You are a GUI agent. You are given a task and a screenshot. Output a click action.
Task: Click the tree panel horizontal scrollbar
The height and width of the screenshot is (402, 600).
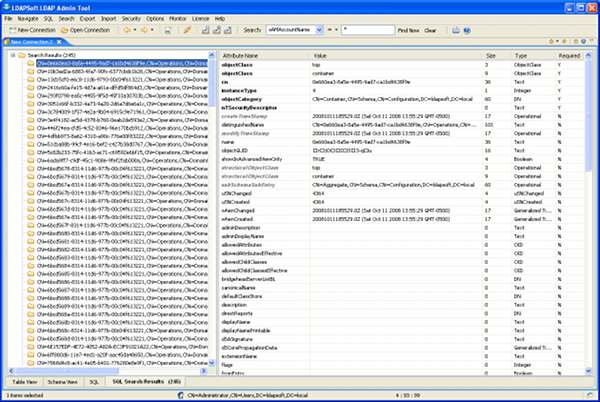click(x=108, y=371)
